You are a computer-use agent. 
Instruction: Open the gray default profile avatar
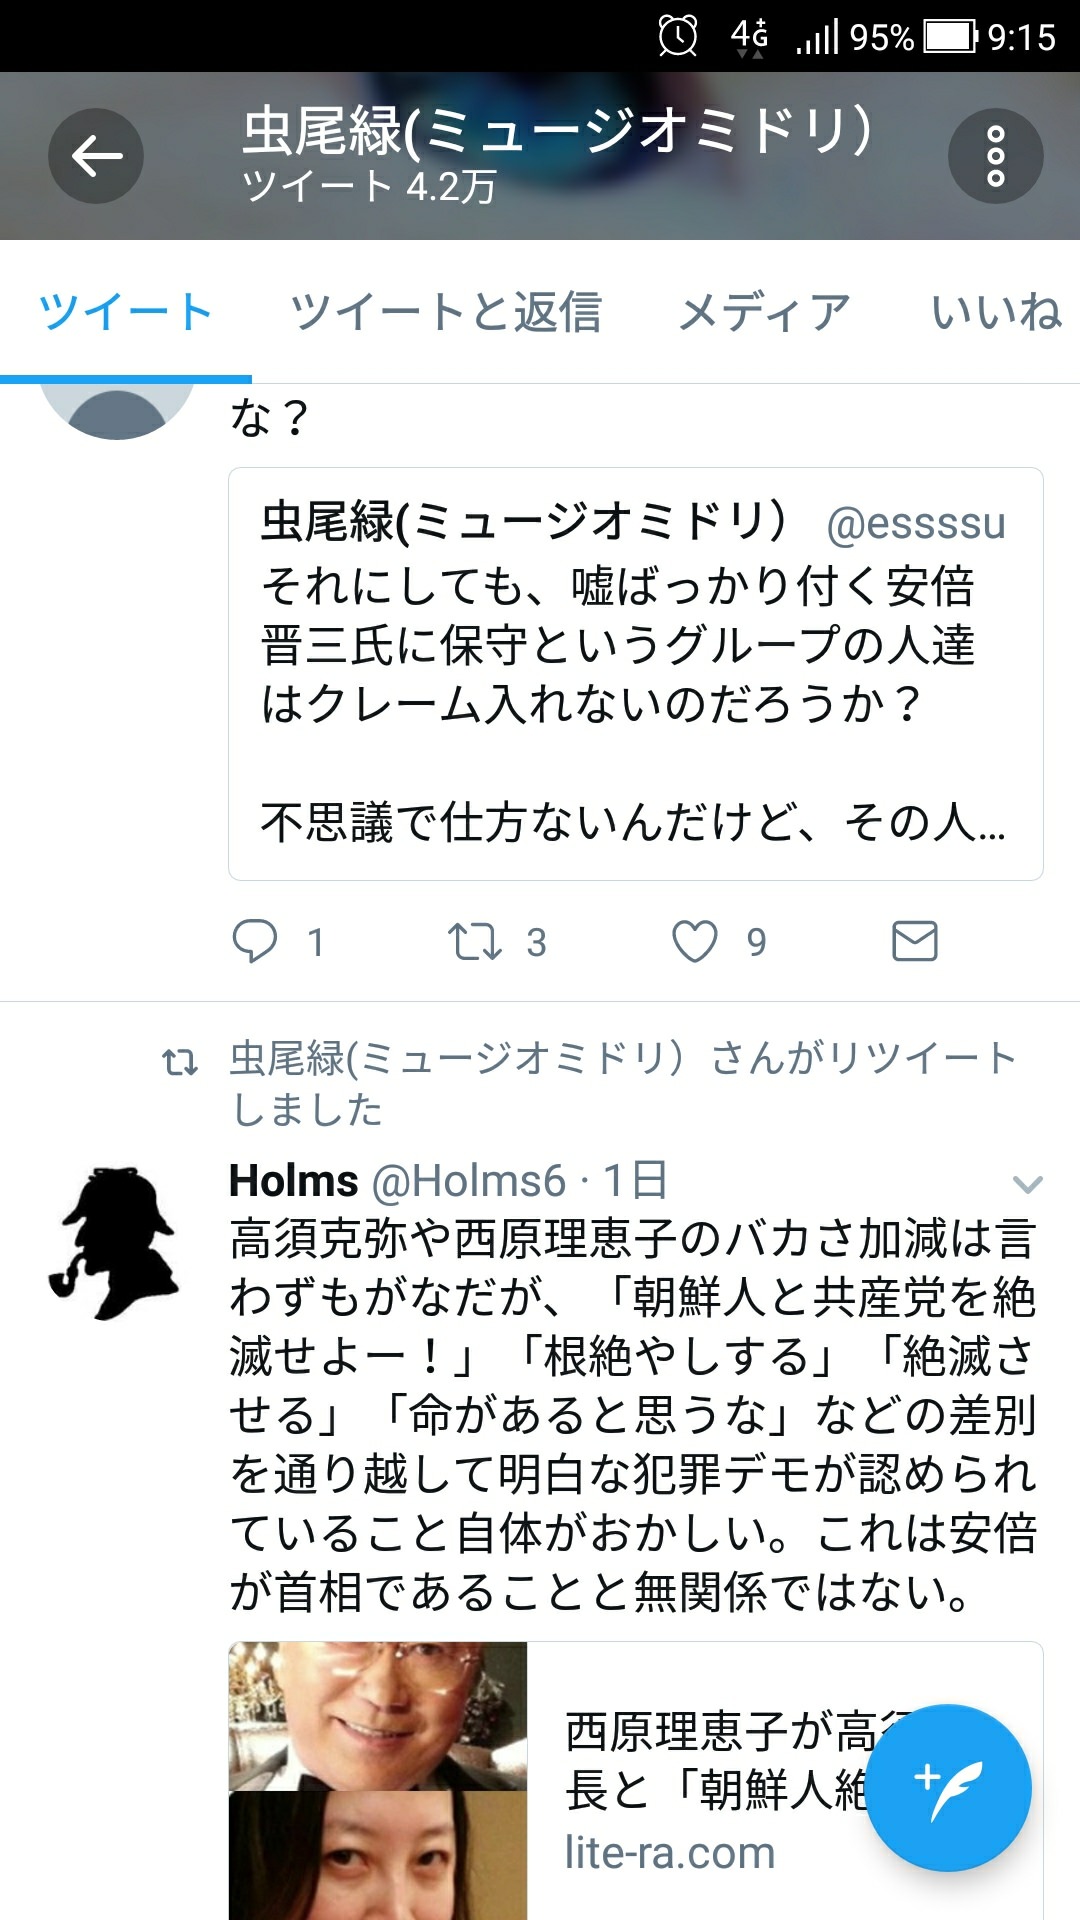pyautogui.click(x=117, y=412)
